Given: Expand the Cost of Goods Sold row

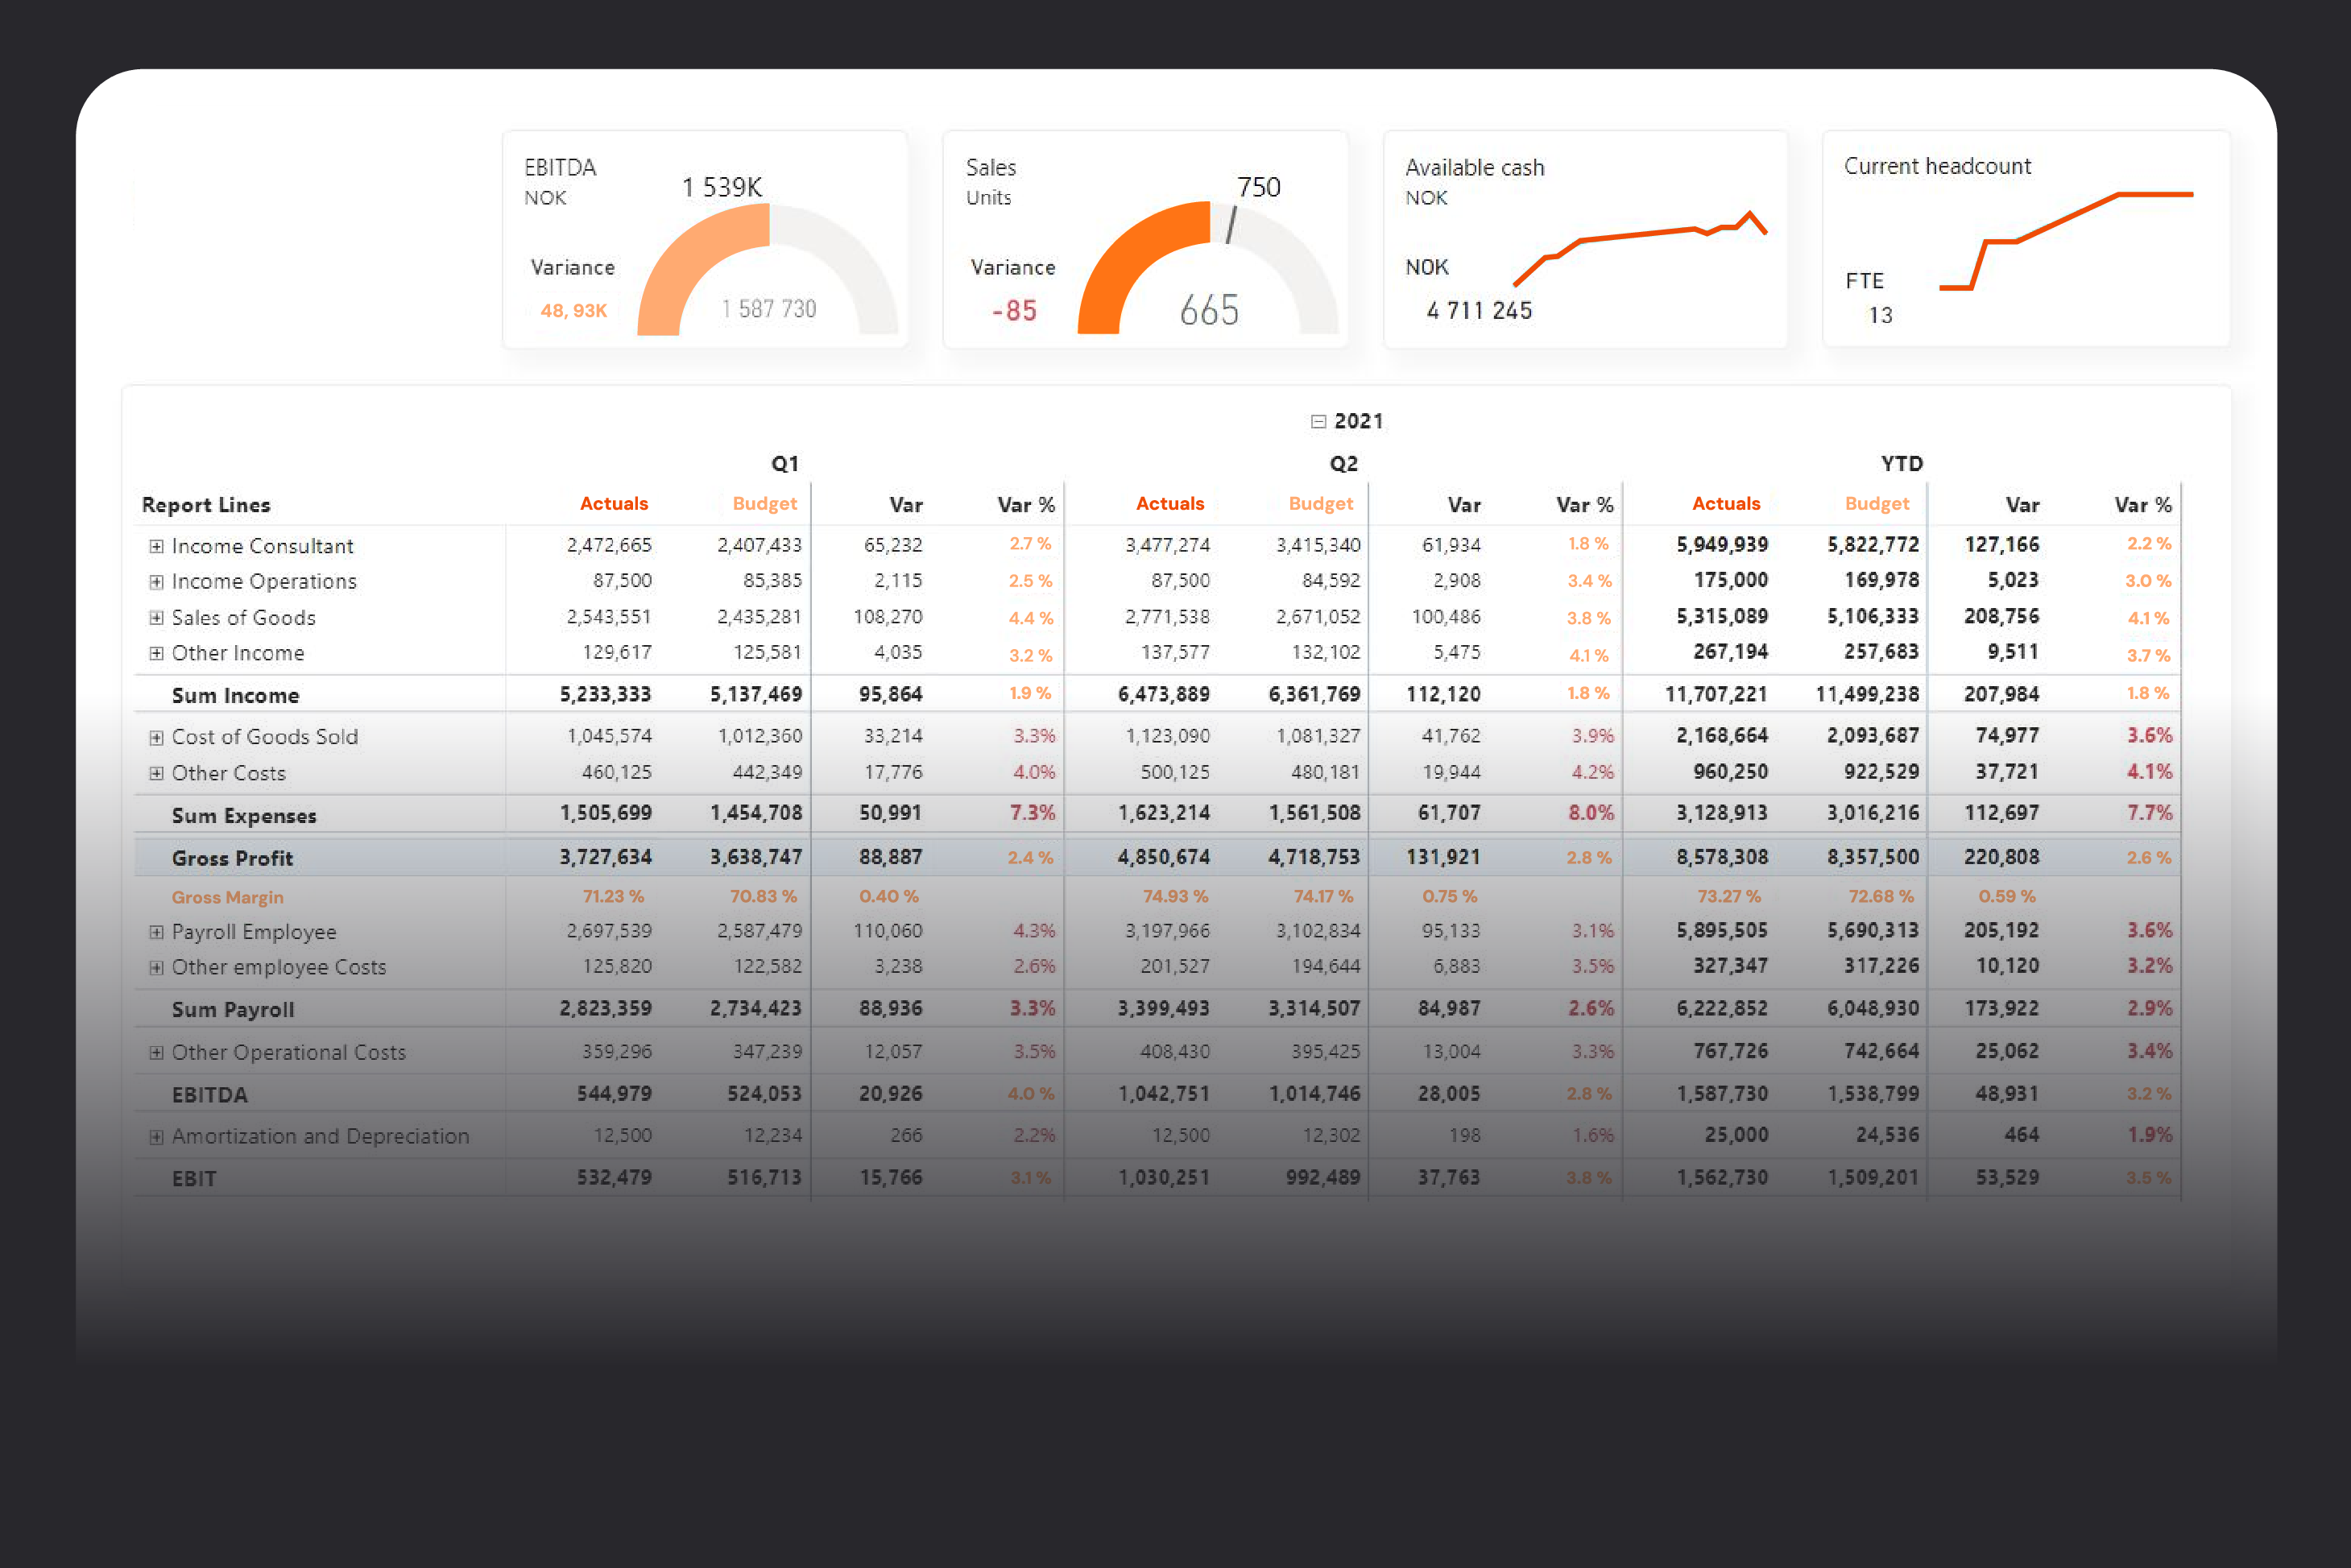Looking at the screenshot, I should pos(156,738).
